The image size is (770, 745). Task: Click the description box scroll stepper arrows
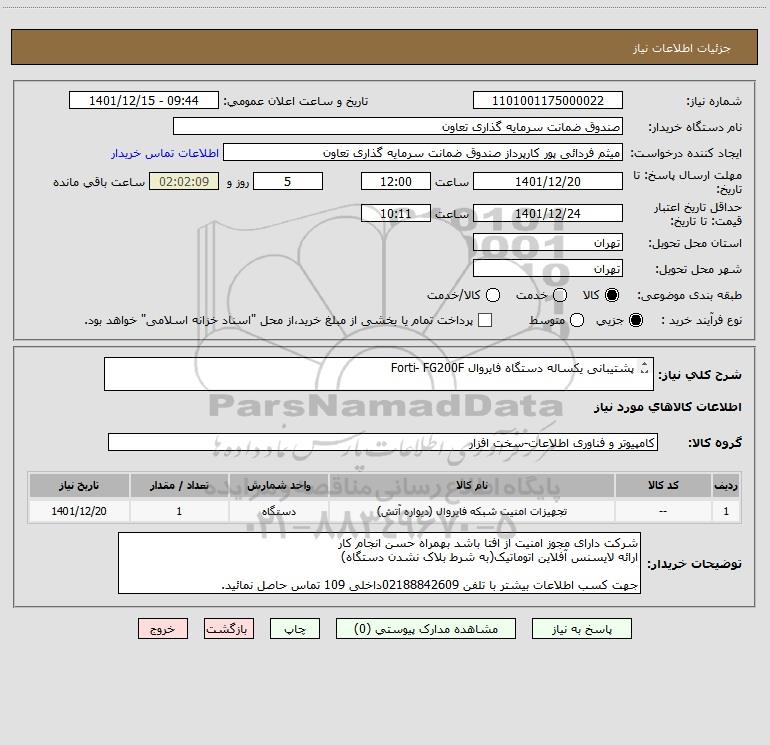click(645, 367)
